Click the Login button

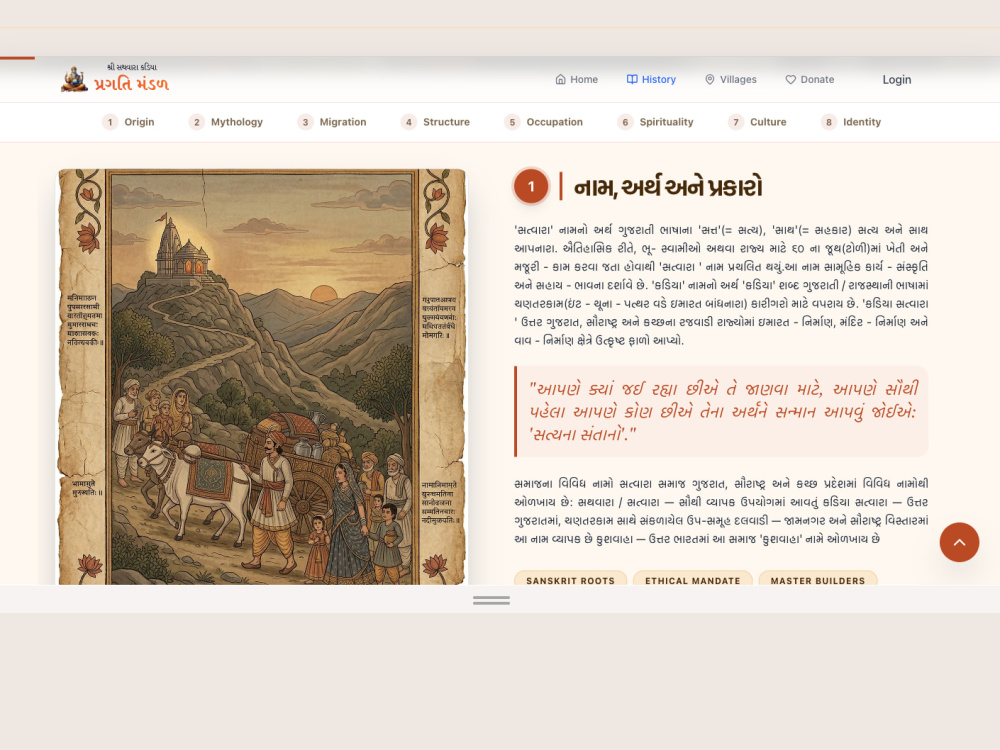[897, 80]
